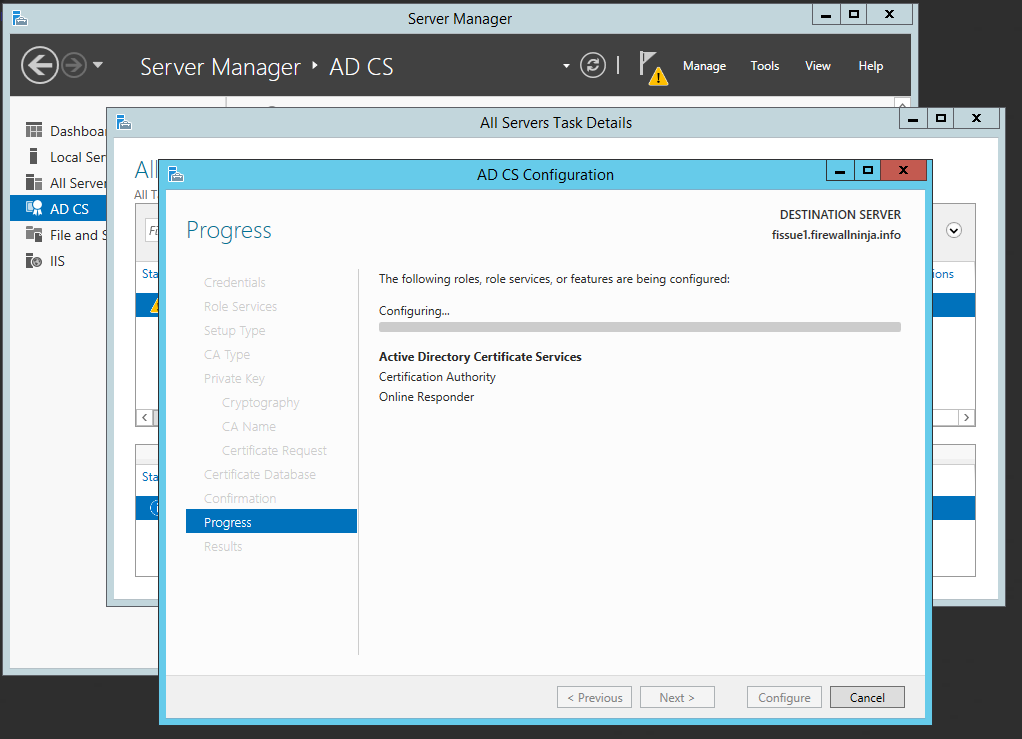Click the Active Directory Certificate Services heading
Image resolution: width=1022 pixels, height=739 pixels.
click(480, 356)
